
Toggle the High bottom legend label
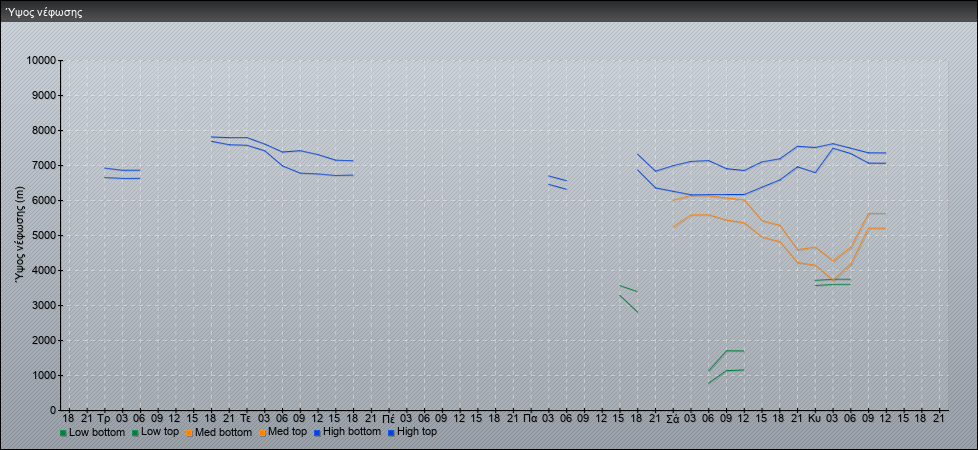pos(354,431)
